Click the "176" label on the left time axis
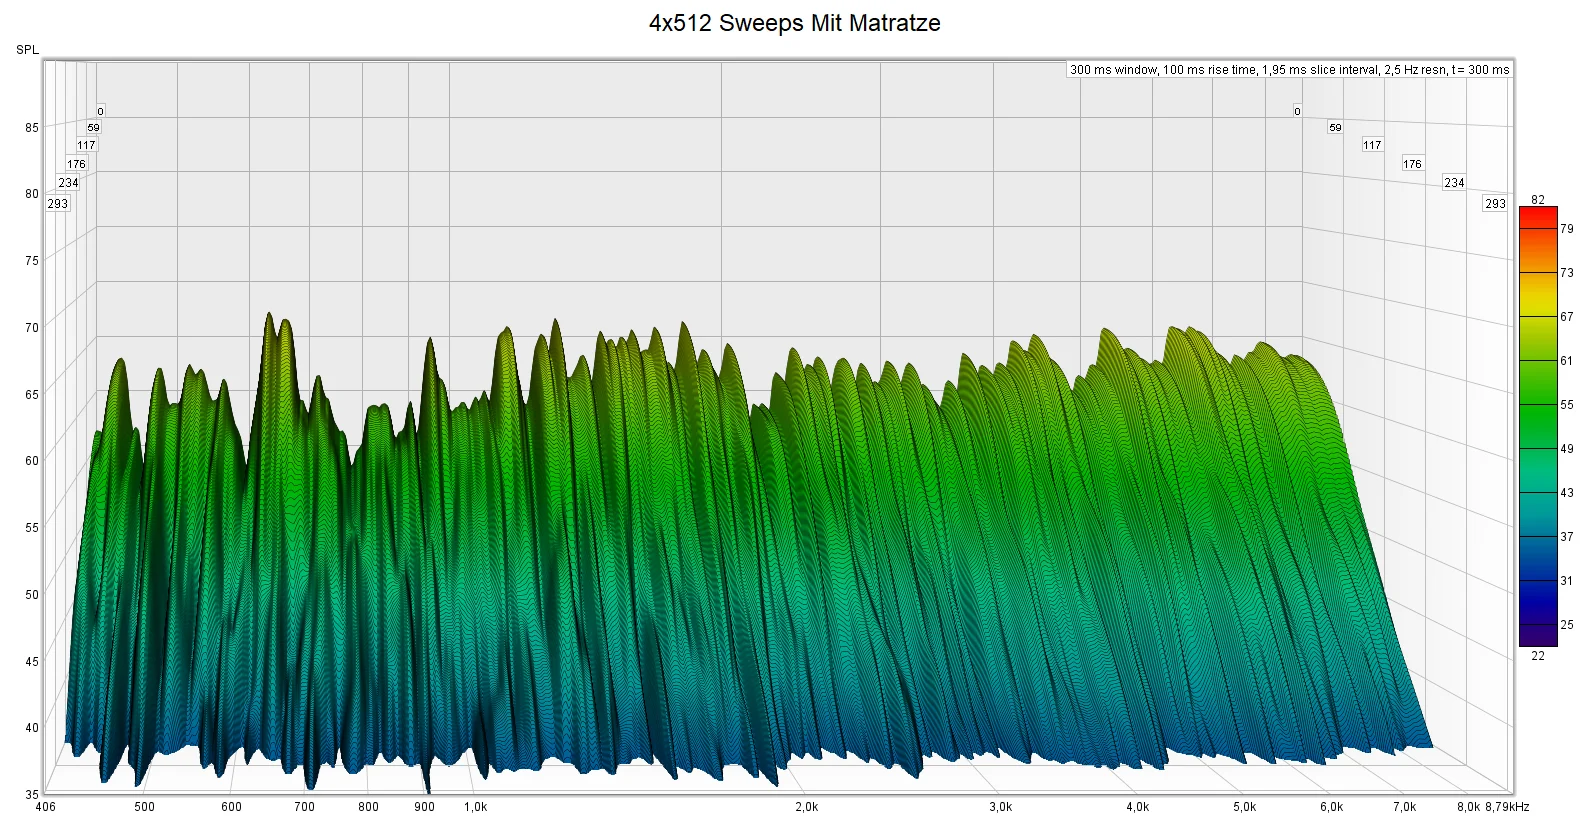 [77, 164]
